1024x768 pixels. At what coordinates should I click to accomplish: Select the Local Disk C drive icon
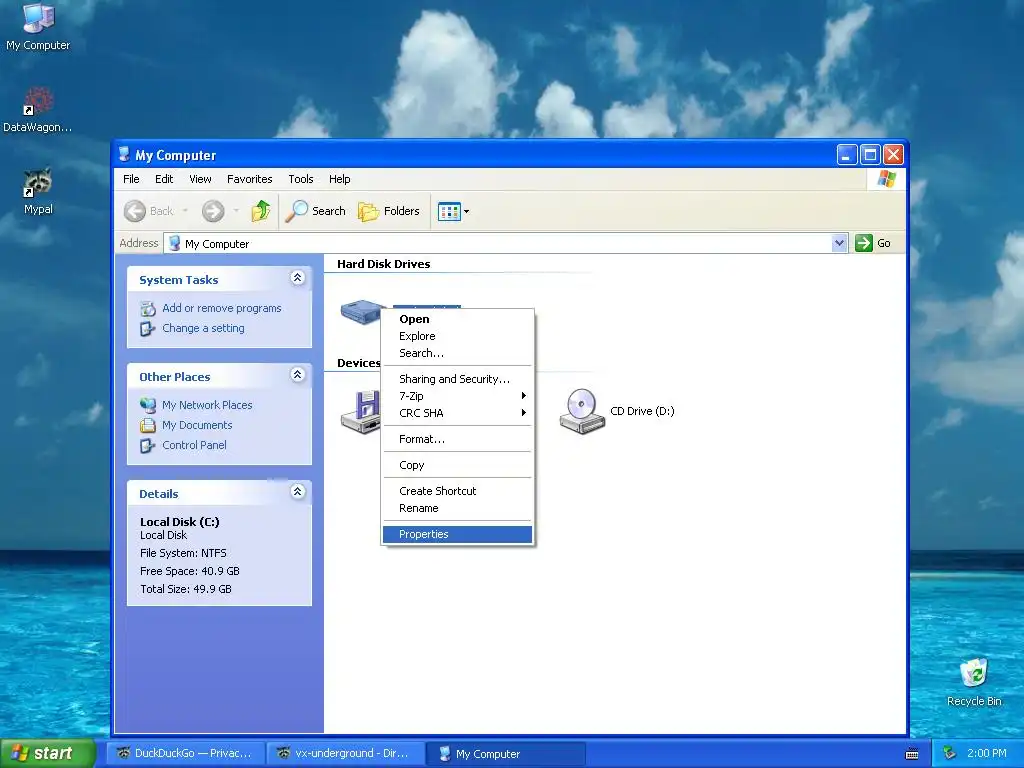tap(360, 312)
